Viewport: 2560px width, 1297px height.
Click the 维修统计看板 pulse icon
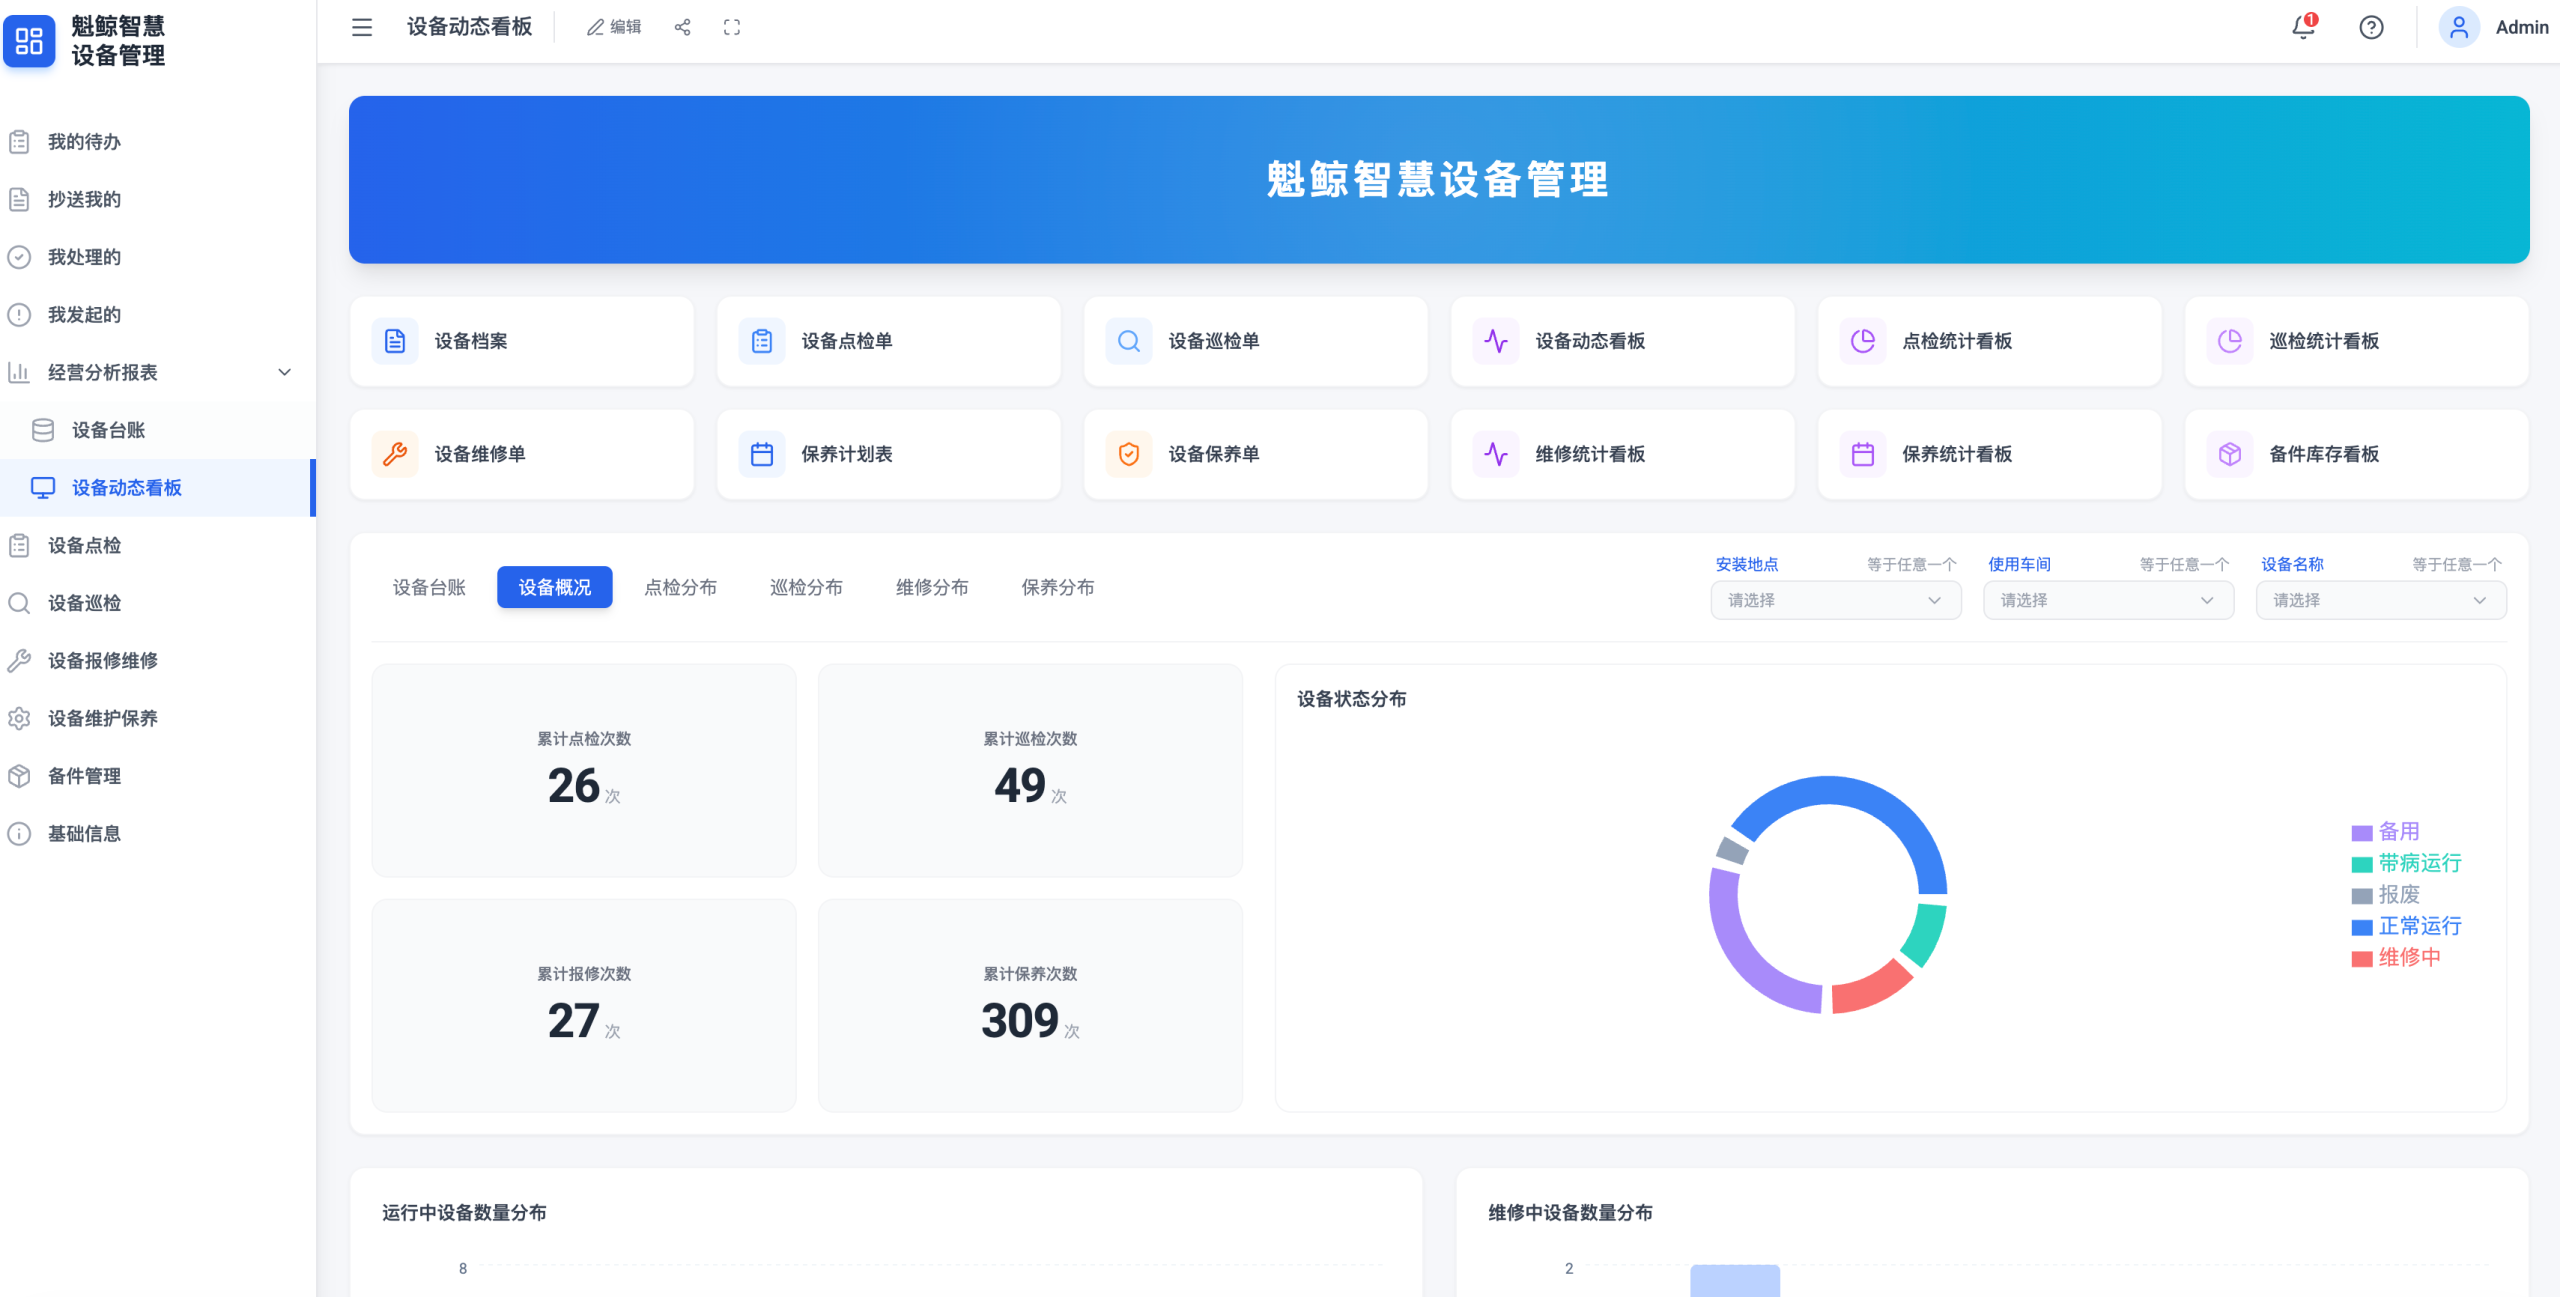tap(1496, 454)
